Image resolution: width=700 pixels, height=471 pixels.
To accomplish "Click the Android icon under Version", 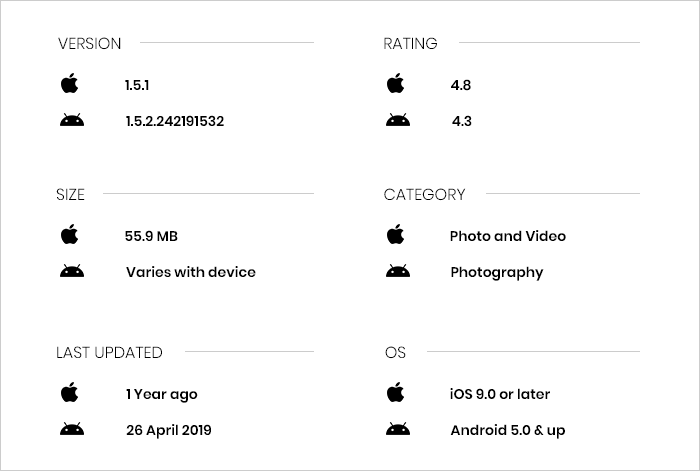I will (72, 120).
